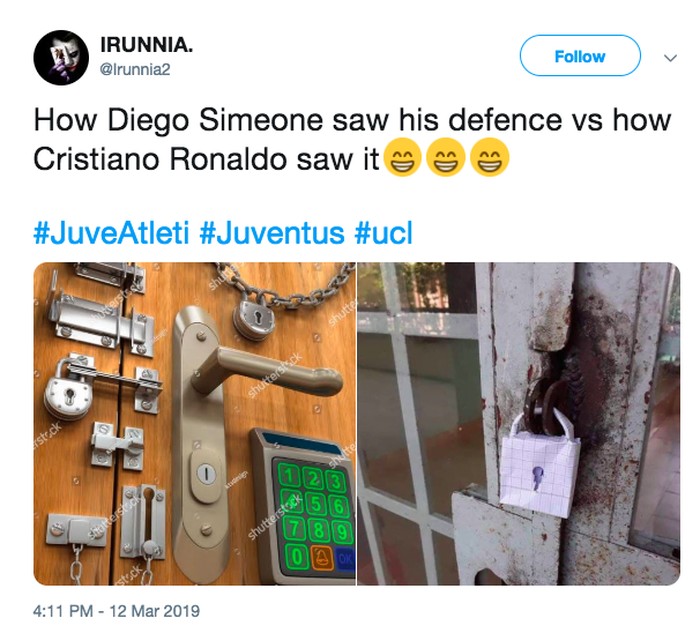This screenshot has width=700, height=633.
Task: Open the @Irunnia2 handle link
Action: (x=135, y=70)
